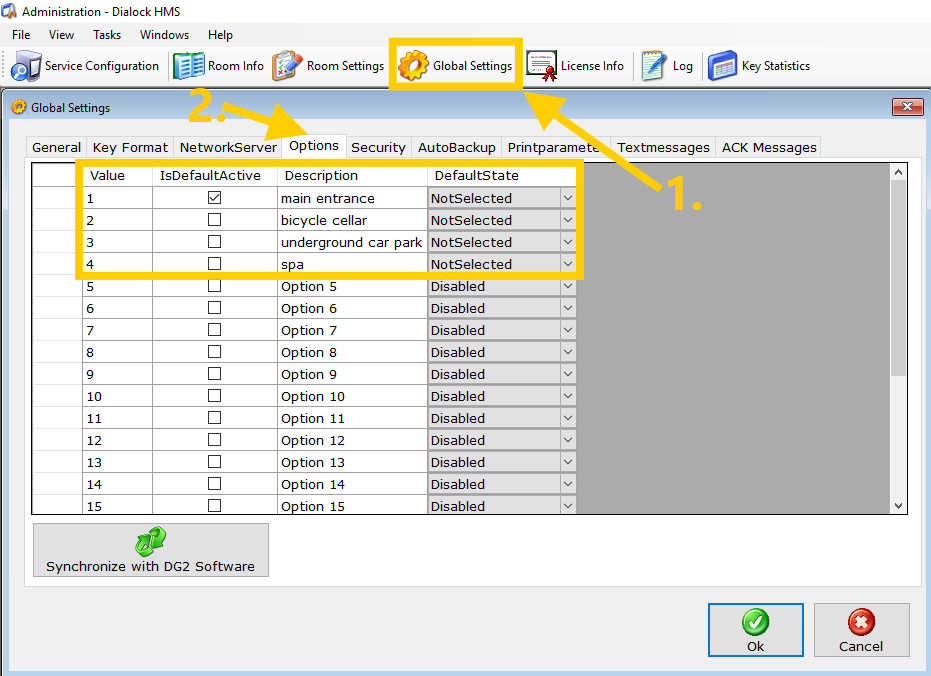The width and height of the screenshot is (931, 676).
Task: Open Room Settings from the toolbar
Action: [288, 66]
